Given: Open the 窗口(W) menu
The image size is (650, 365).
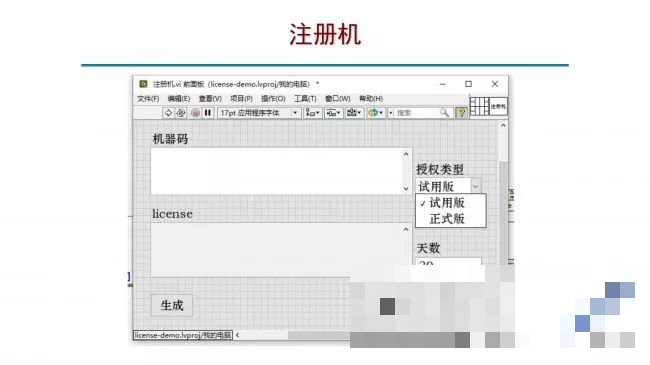Looking at the screenshot, I should coord(337,99).
